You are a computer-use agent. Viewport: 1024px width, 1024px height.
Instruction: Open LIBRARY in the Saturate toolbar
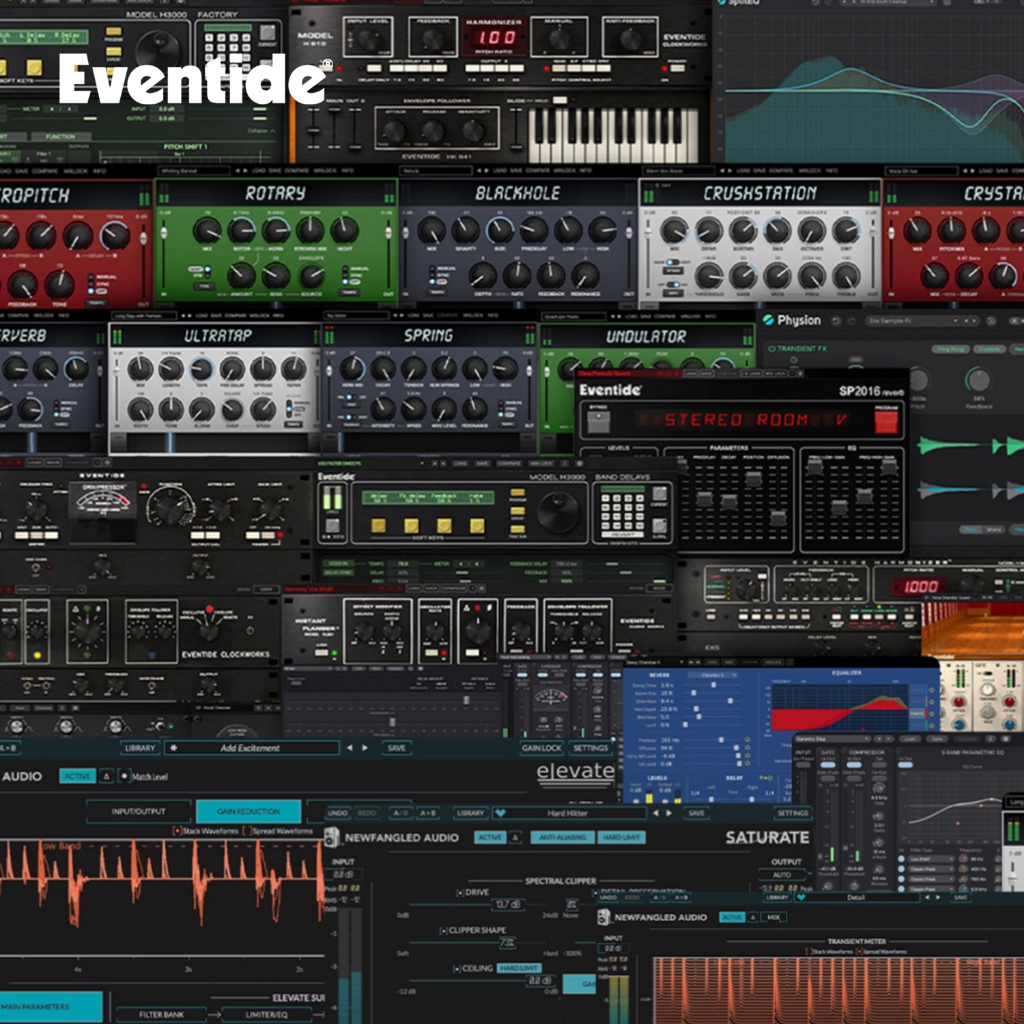pyautogui.click(x=470, y=813)
